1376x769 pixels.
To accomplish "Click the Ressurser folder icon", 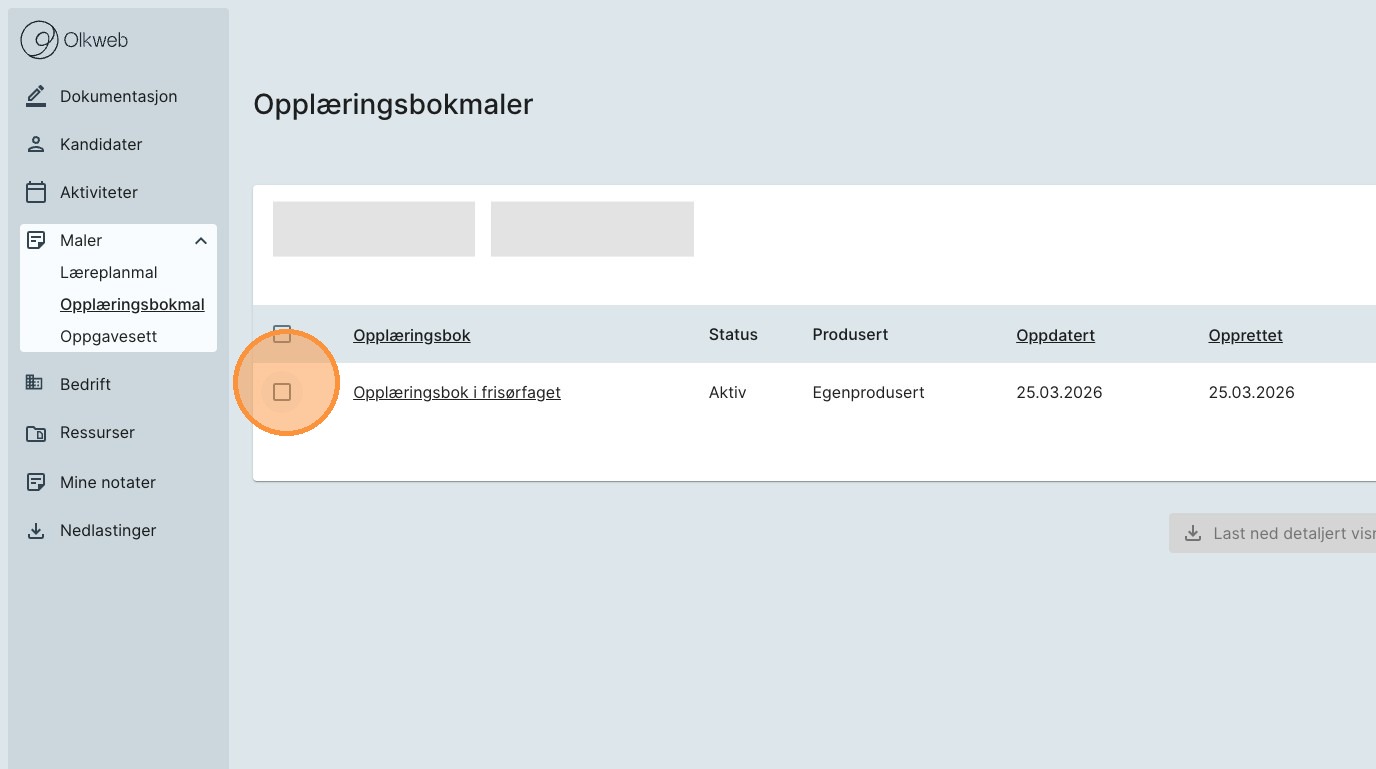I will coord(36,433).
